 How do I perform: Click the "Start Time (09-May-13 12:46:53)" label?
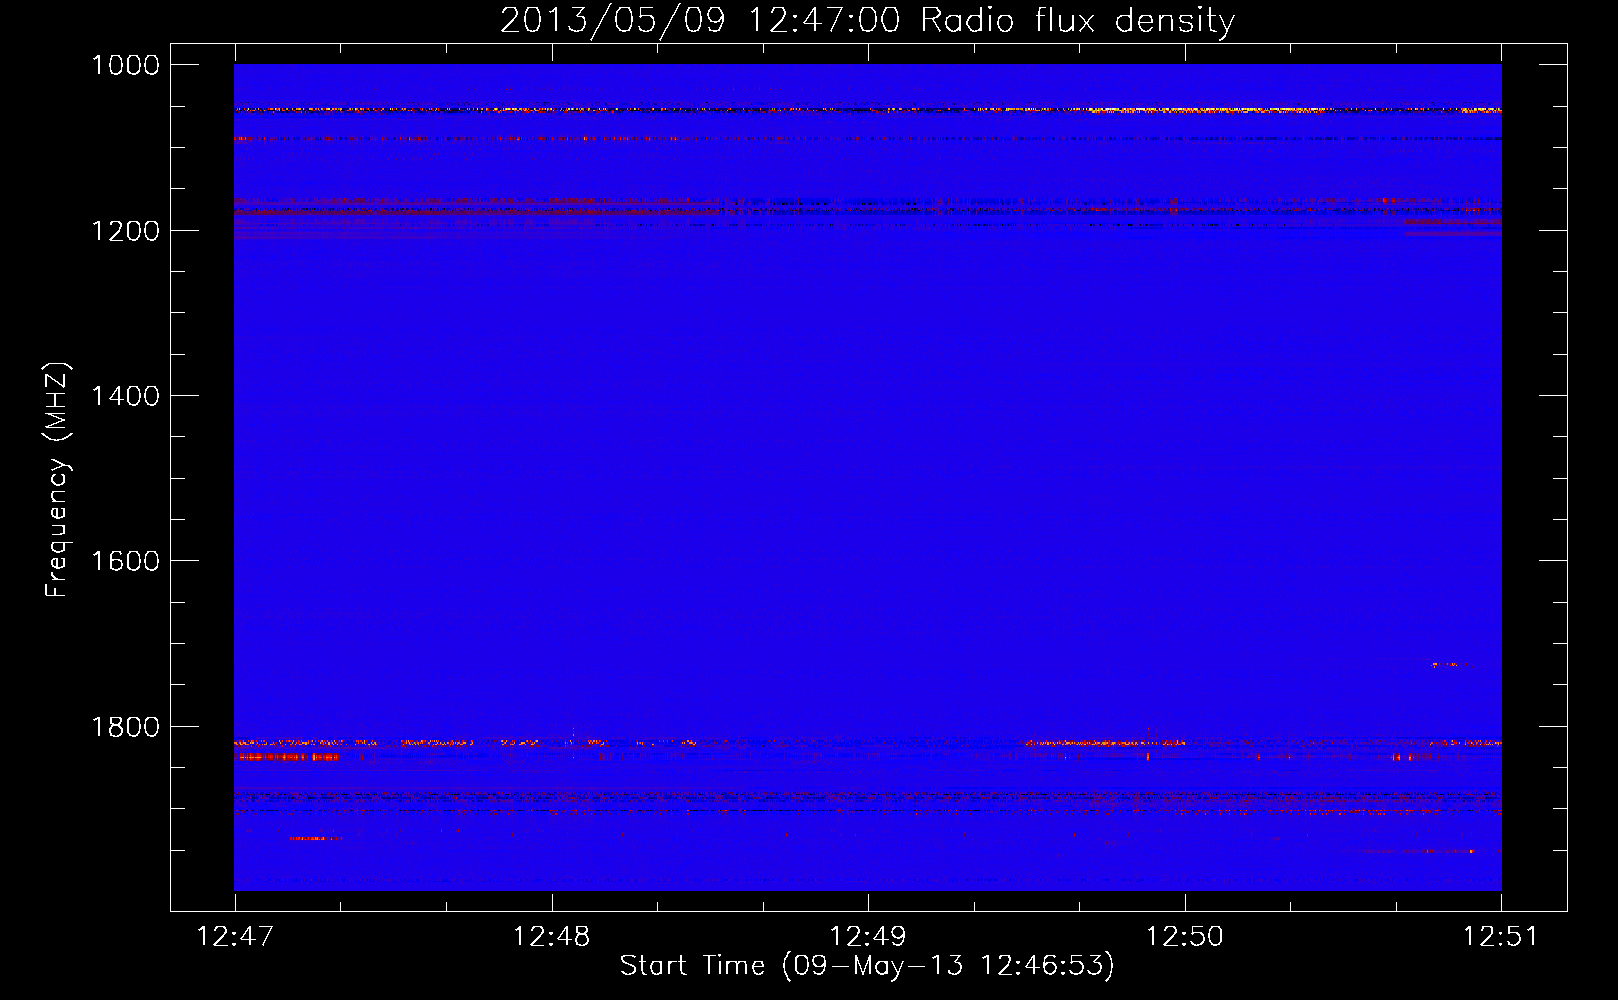pos(867,966)
